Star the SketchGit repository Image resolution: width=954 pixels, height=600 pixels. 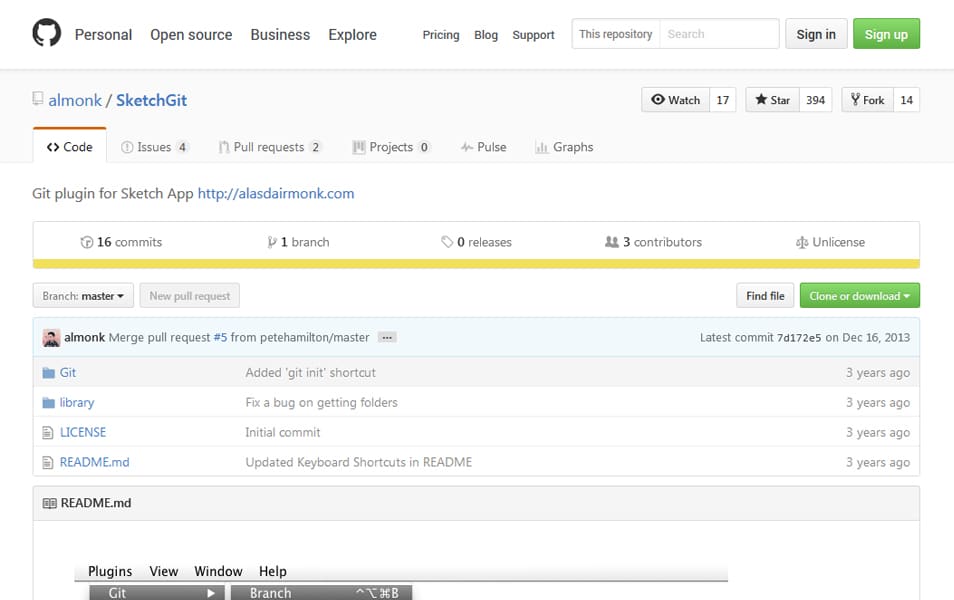[x=772, y=100]
